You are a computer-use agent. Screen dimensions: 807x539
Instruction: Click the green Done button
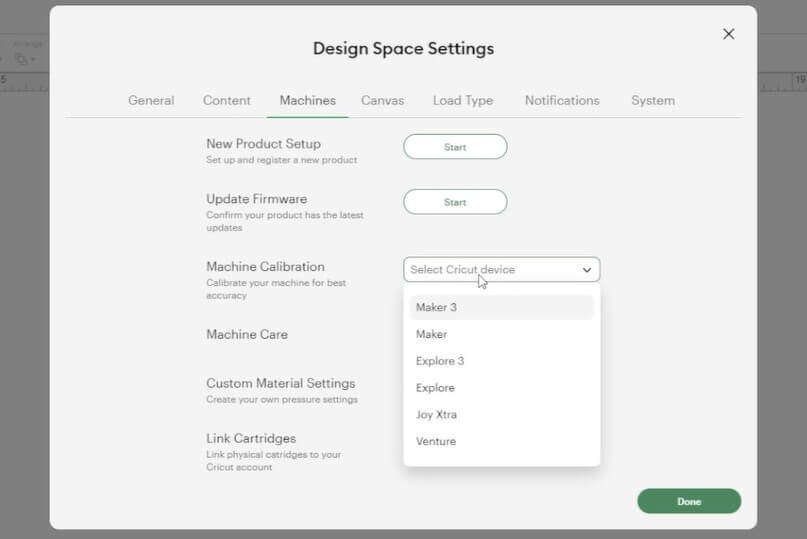click(689, 501)
